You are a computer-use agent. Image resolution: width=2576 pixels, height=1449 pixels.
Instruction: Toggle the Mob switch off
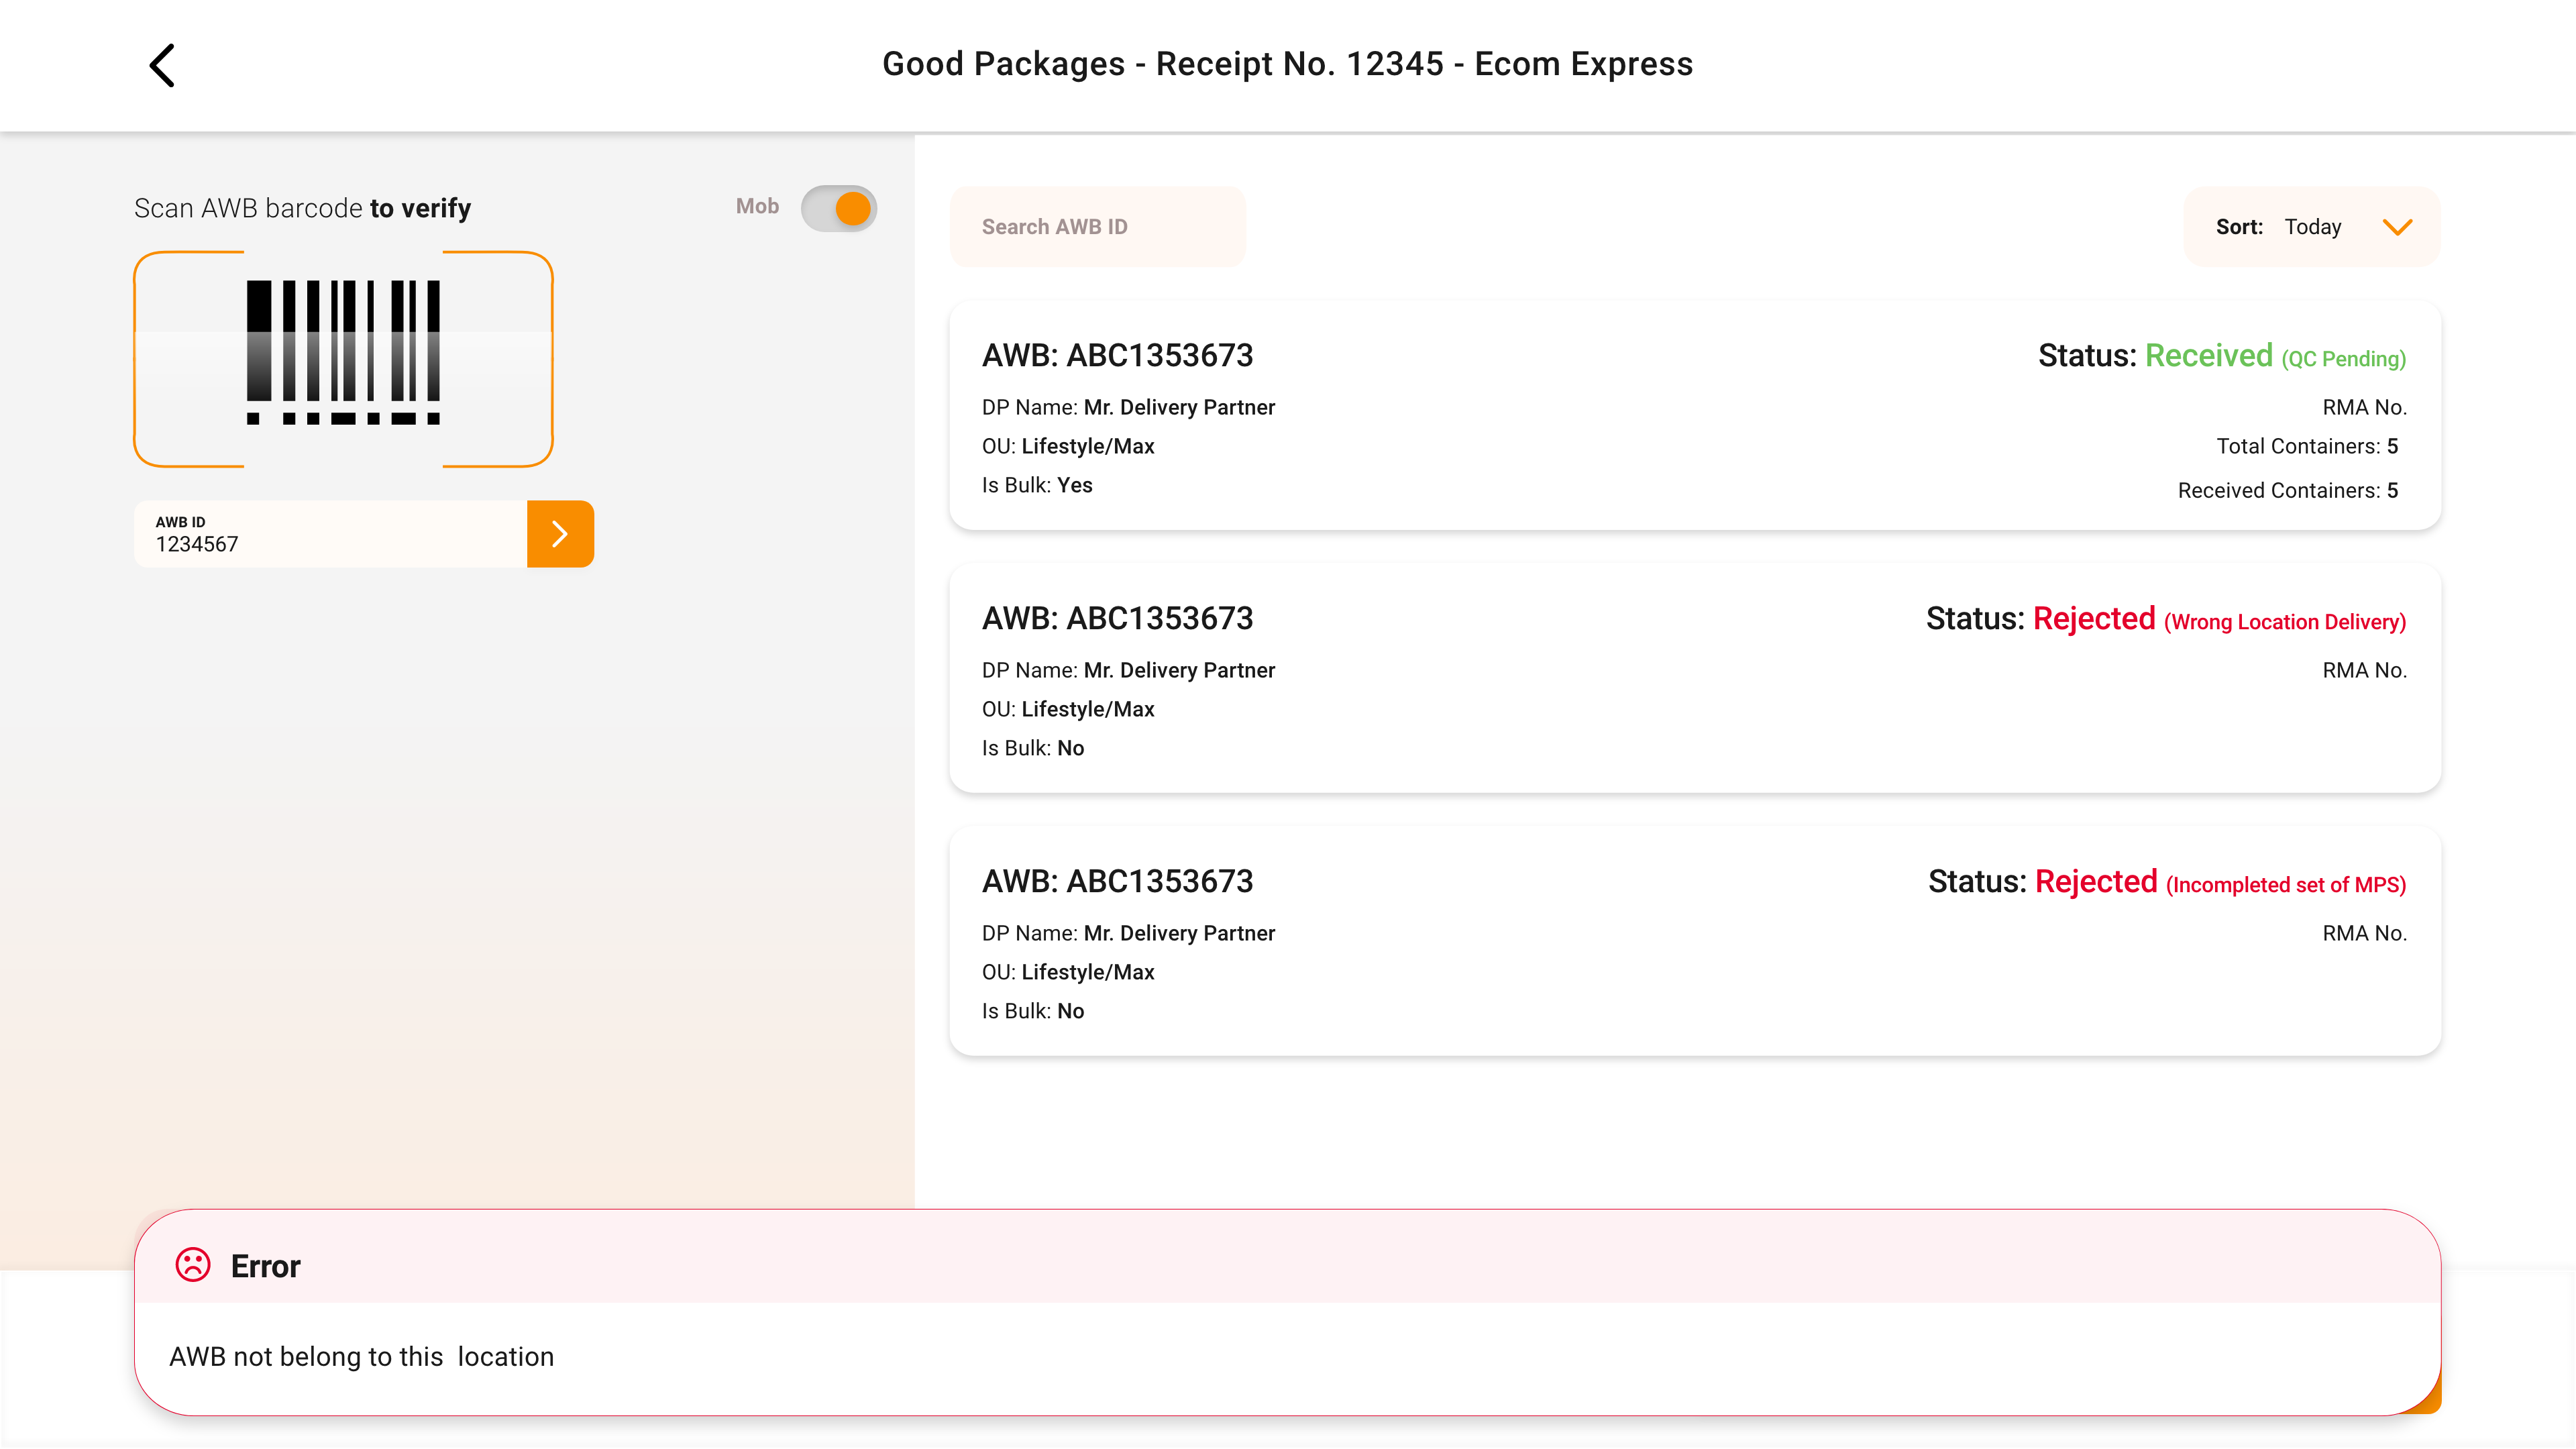tap(838, 208)
